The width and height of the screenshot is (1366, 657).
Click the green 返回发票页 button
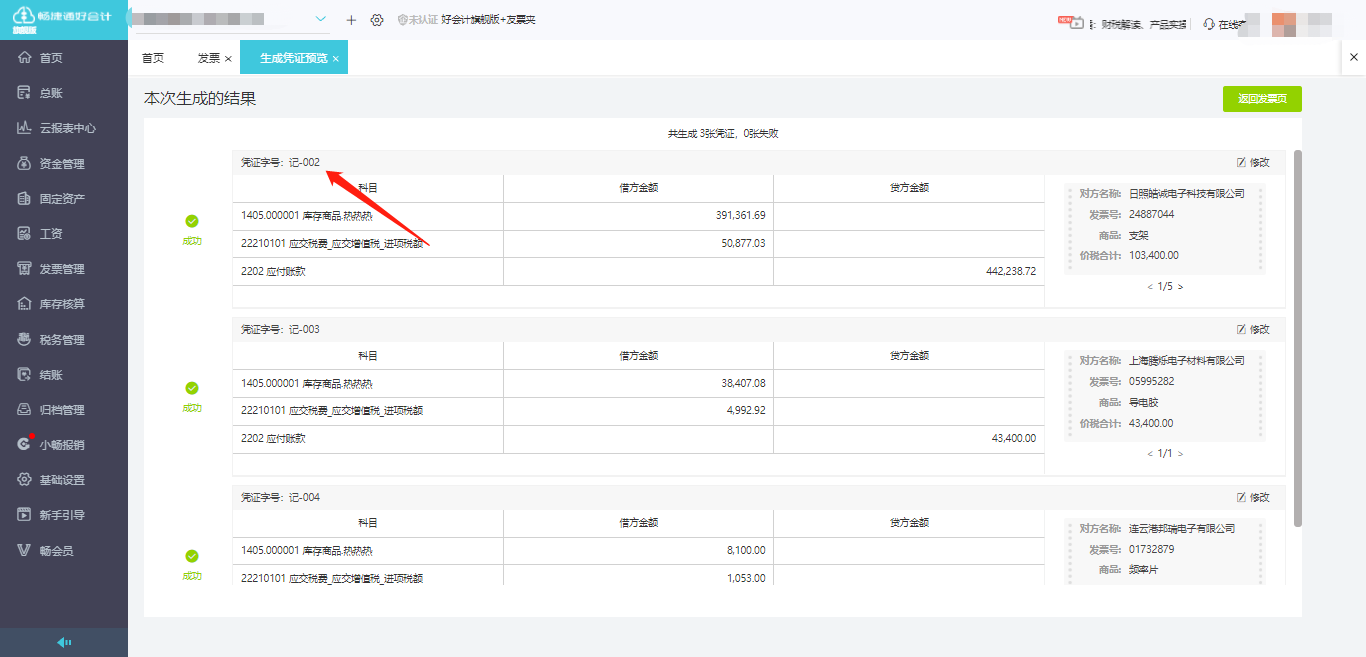(x=1262, y=98)
